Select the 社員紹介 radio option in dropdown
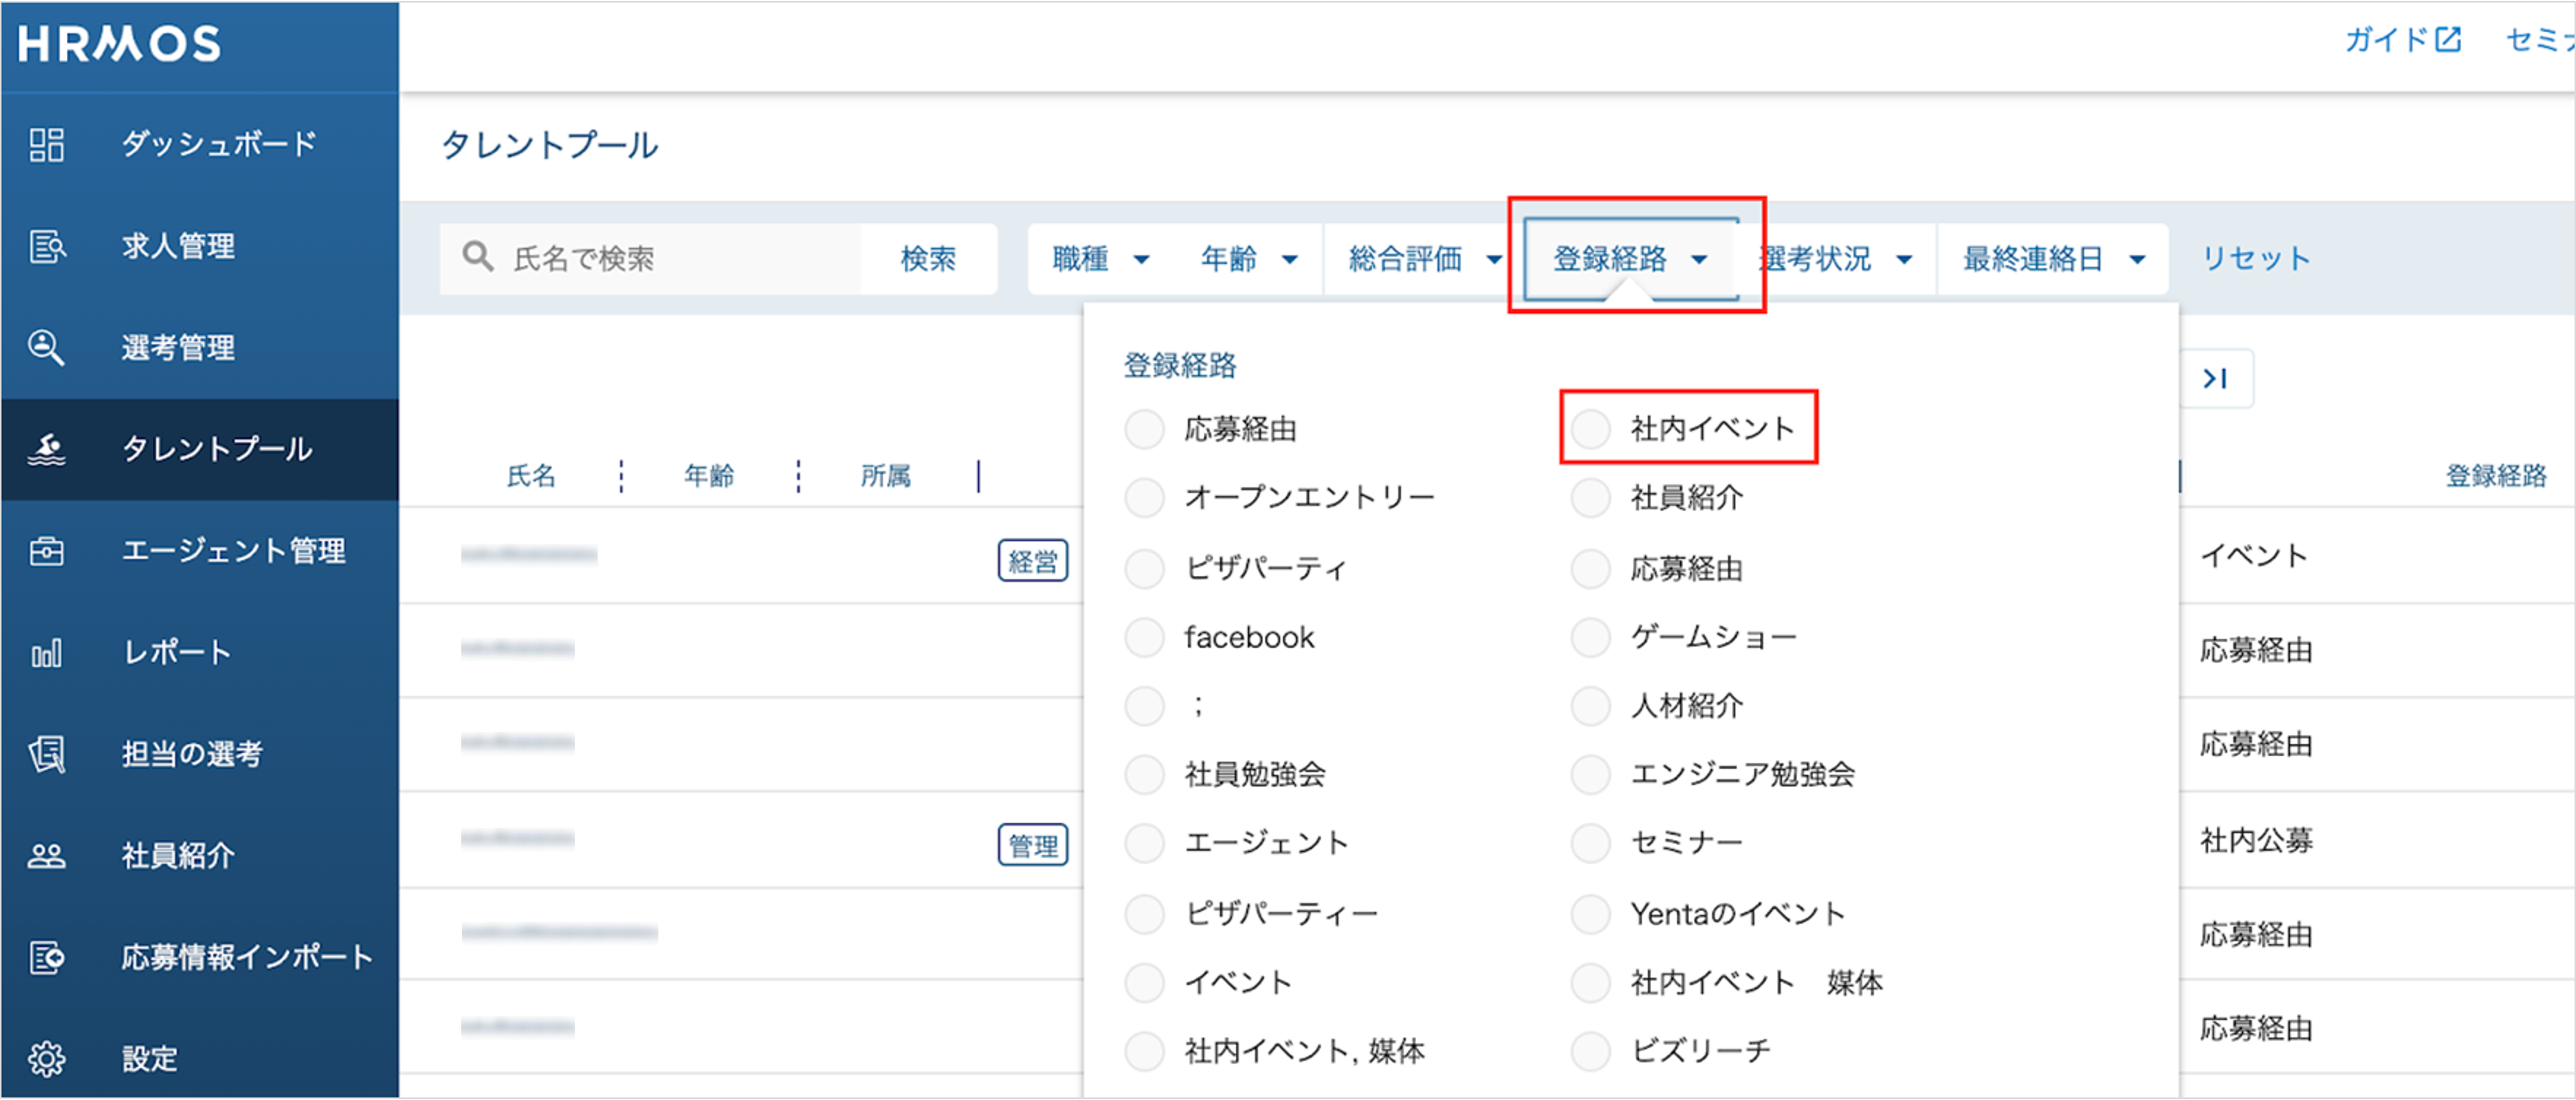Screen dimensions: 2576x1100 pyautogui.click(x=1590, y=497)
